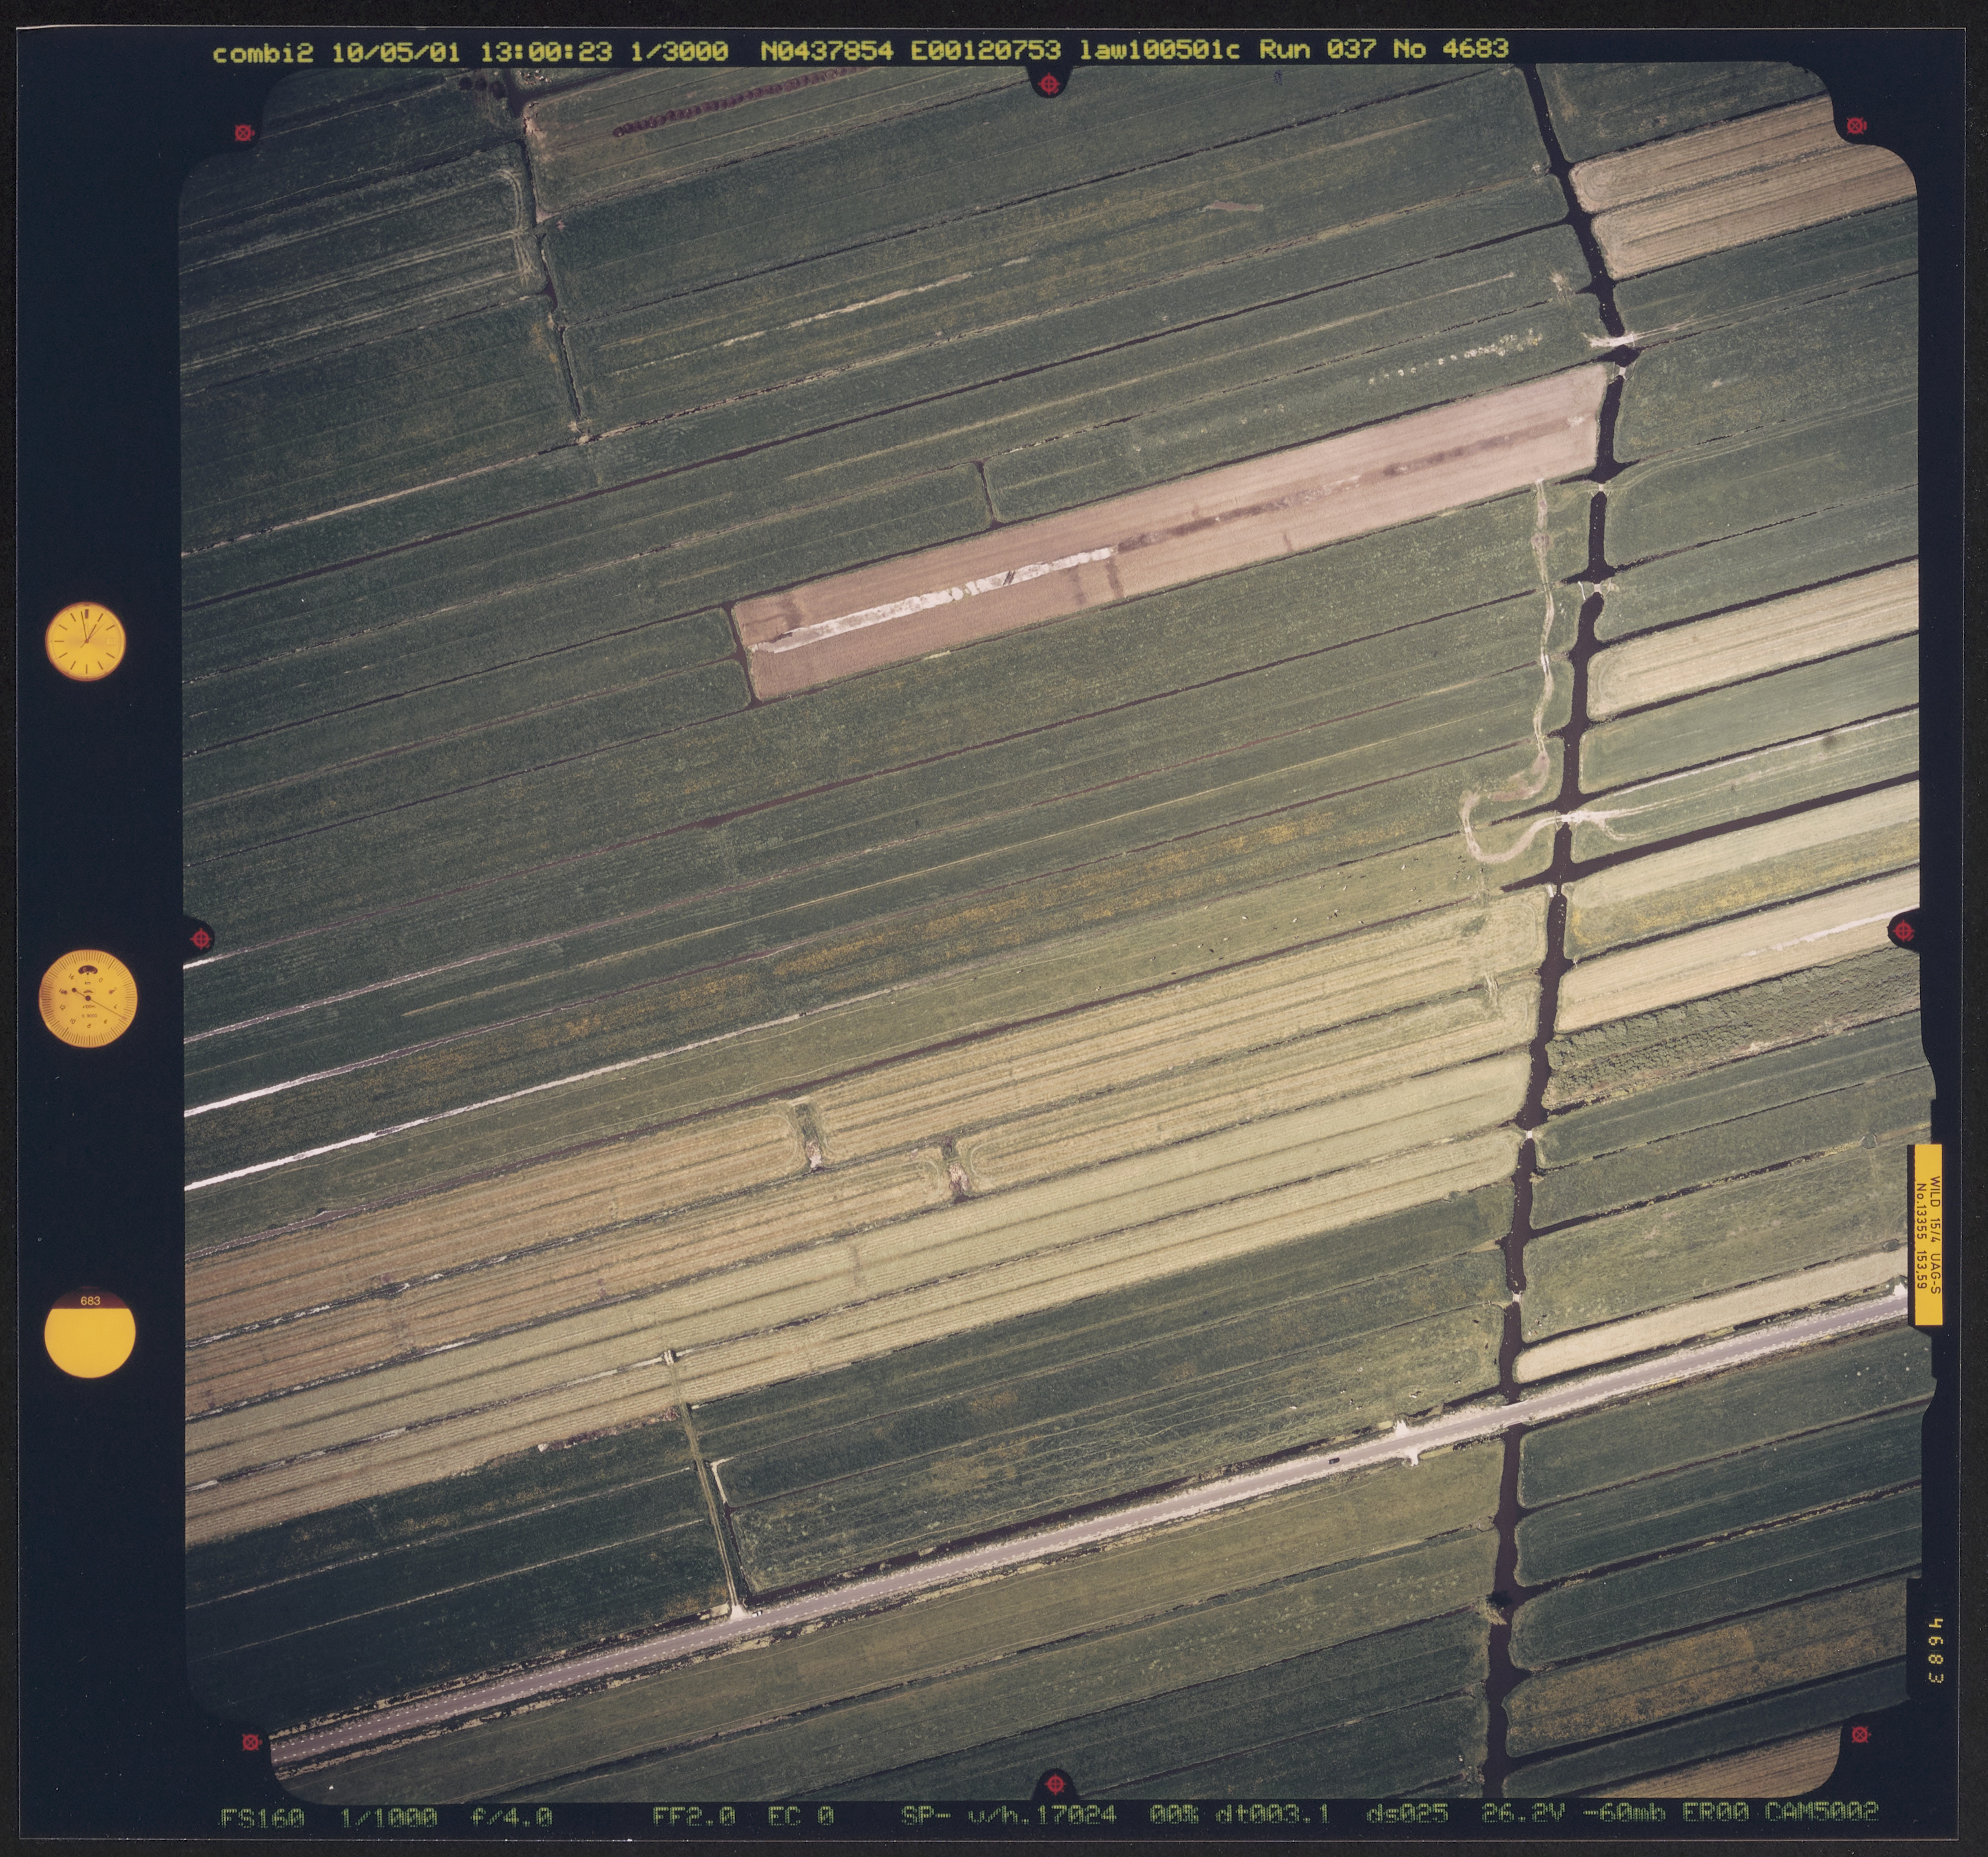This screenshot has width=1988, height=1857.
Task: Click the top-center red fiducial mark
Action: pyautogui.click(x=1048, y=85)
